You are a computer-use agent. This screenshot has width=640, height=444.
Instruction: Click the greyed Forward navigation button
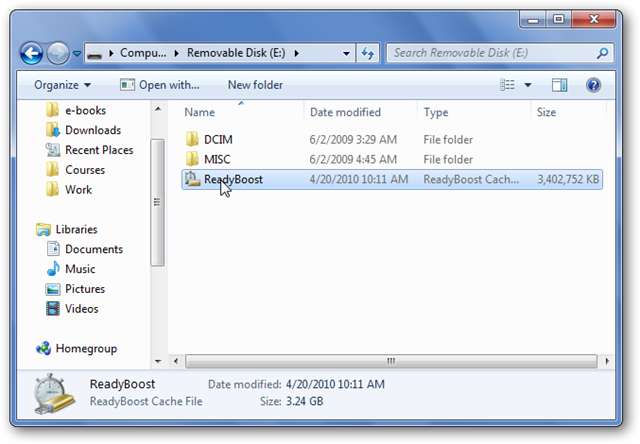pos(58,53)
